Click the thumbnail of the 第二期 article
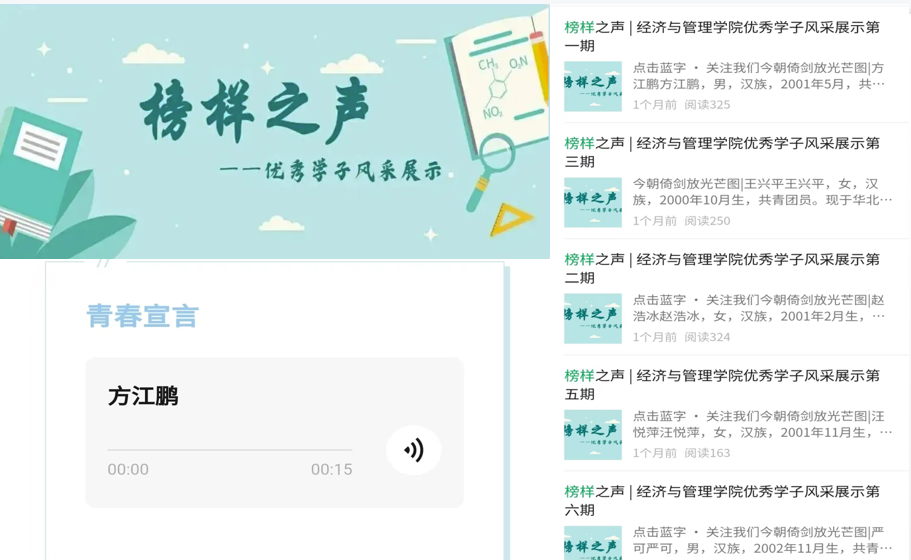Screen dimensions: 911x560 [593, 319]
